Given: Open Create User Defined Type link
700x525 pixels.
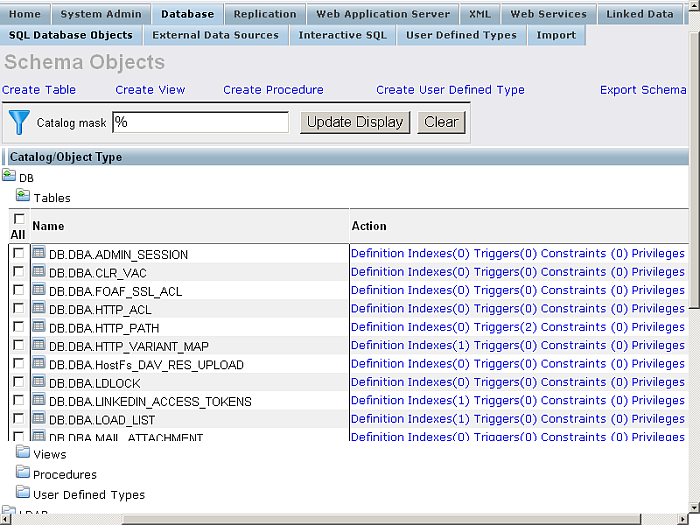Looking at the screenshot, I should (x=450, y=90).
